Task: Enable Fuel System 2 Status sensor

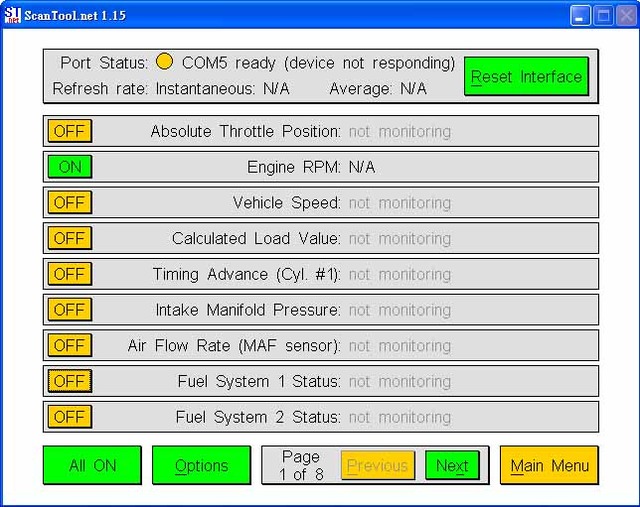Action: (69, 417)
